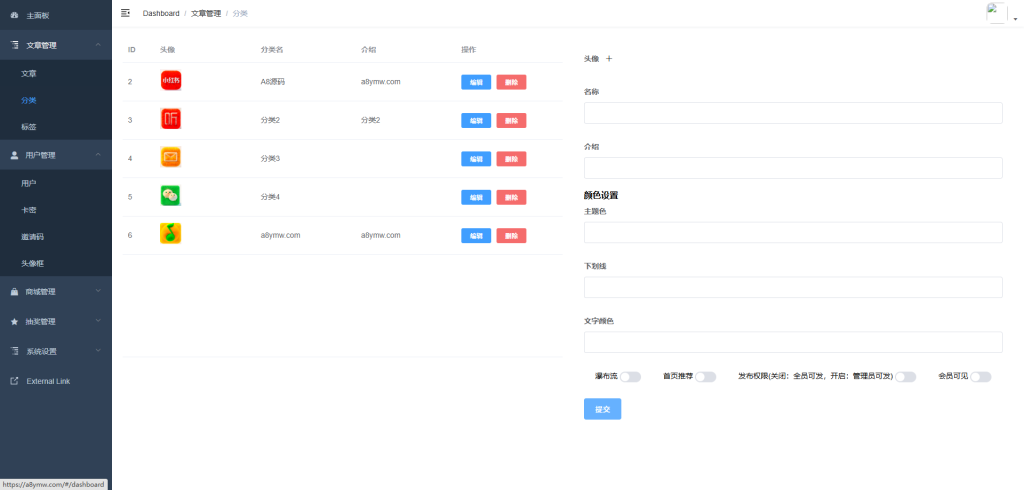The height and width of the screenshot is (490, 1024).
Task: Click the green WeChat avatar in row 5
Action: (170, 196)
